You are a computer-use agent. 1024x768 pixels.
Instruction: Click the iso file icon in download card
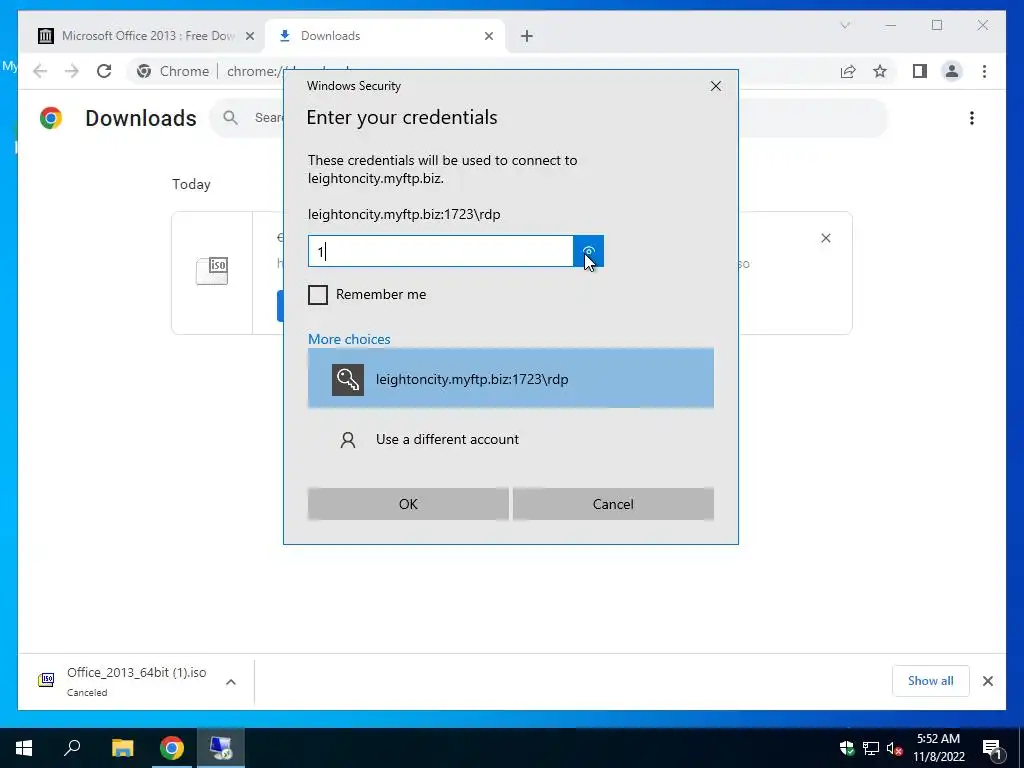click(212, 270)
